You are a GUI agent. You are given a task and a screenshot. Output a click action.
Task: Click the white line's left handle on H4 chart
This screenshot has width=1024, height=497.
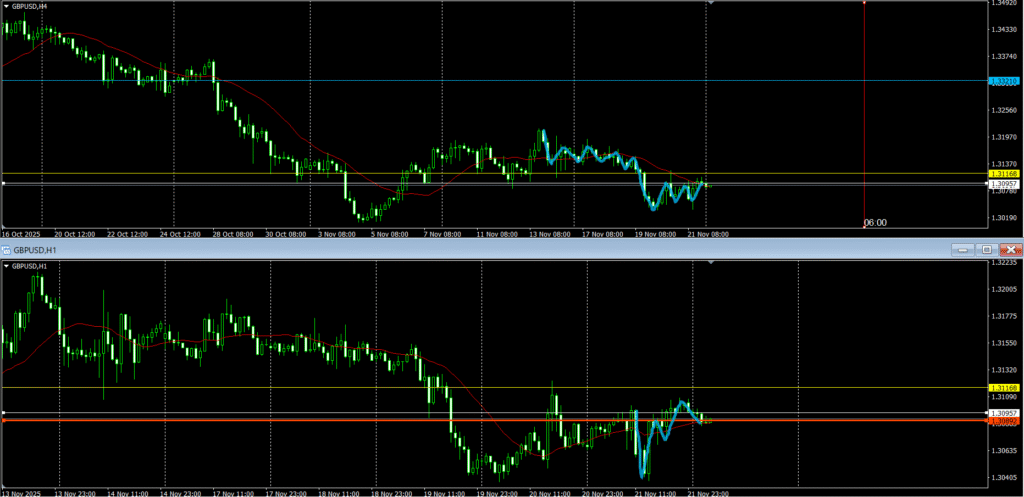pyautogui.click(x=4, y=184)
